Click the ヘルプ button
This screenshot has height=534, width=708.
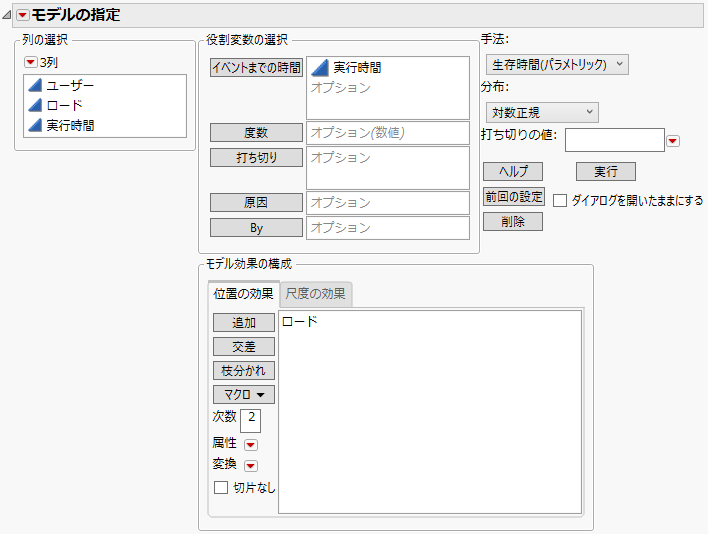[x=513, y=172]
